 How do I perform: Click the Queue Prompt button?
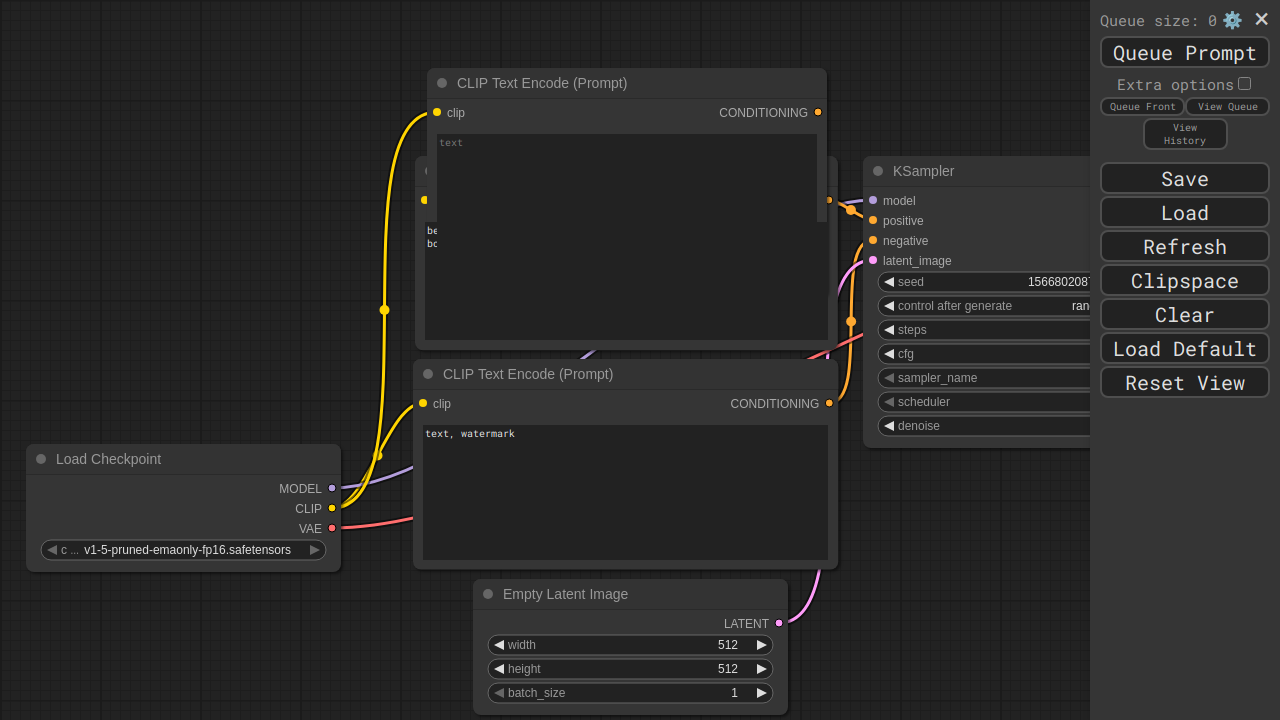pyautogui.click(x=1184, y=53)
